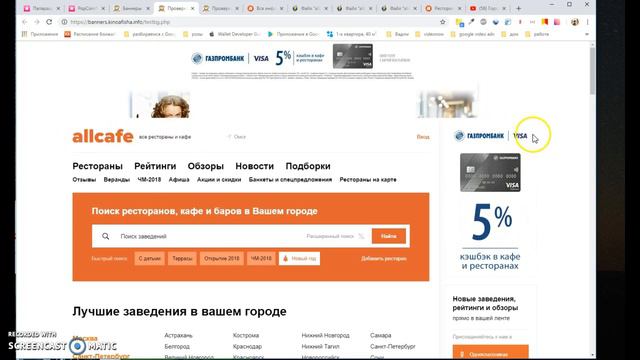Screen dimensions: 640x360
Task: Open a new browser tab
Action: [519, 8]
